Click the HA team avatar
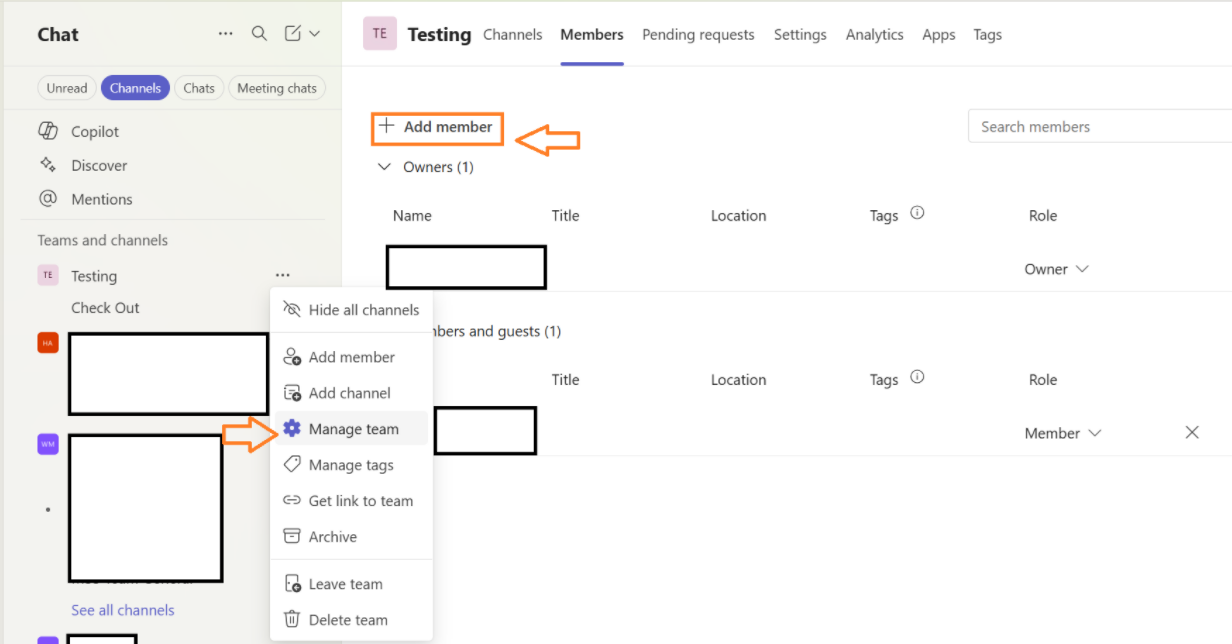This screenshot has width=1232, height=644. pos(48,343)
